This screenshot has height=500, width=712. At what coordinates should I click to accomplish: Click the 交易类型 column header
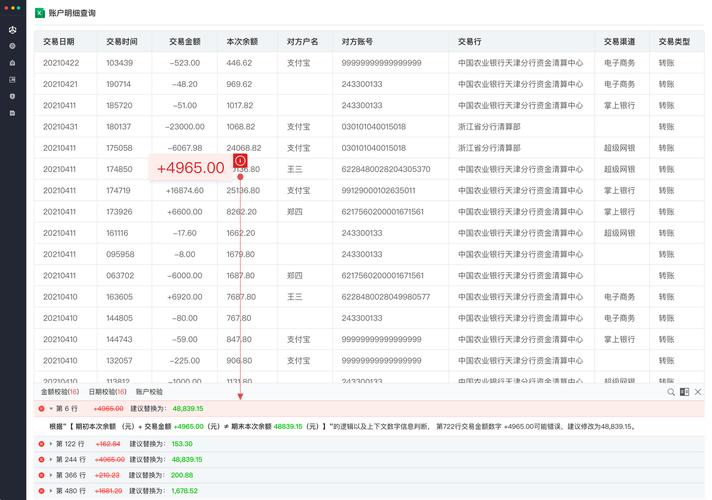coord(674,41)
